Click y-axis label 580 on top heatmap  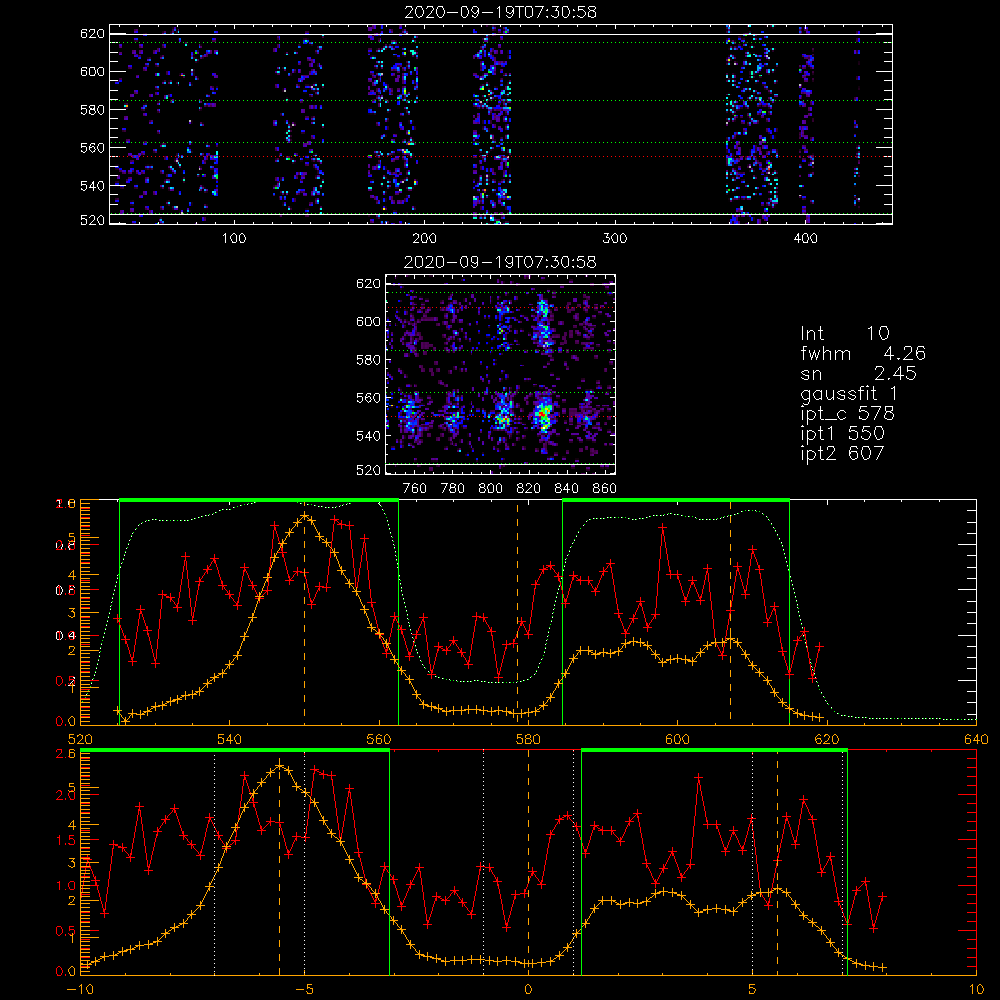point(92,110)
